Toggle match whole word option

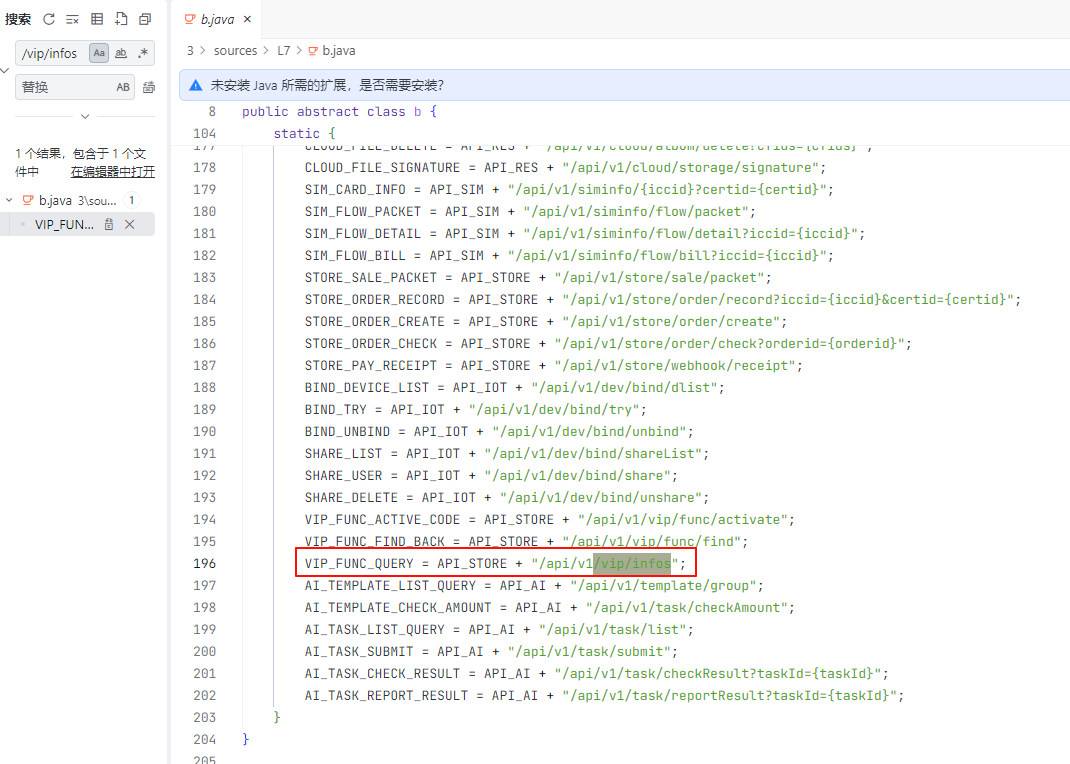(121, 53)
